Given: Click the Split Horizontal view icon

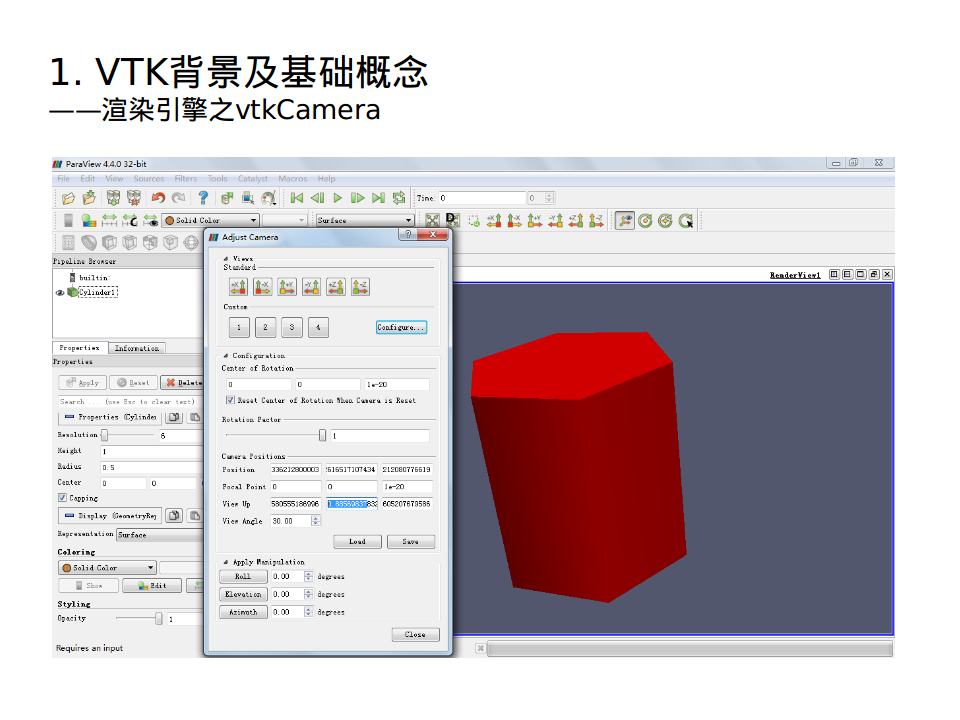Looking at the screenshot, I should pyautogui.click(x=834, y=274).
